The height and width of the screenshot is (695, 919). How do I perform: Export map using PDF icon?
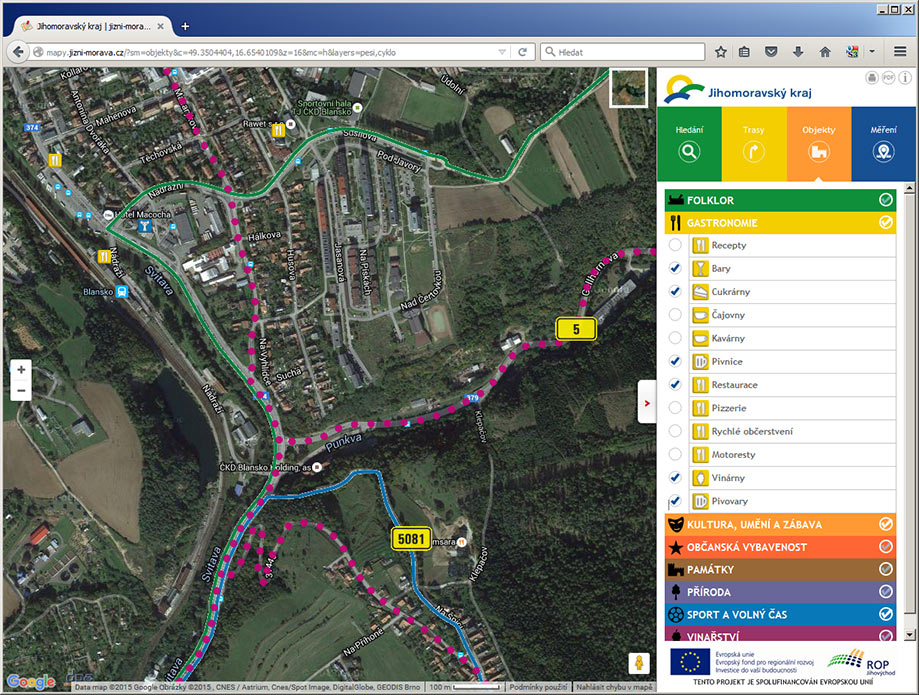click(889, 77)
